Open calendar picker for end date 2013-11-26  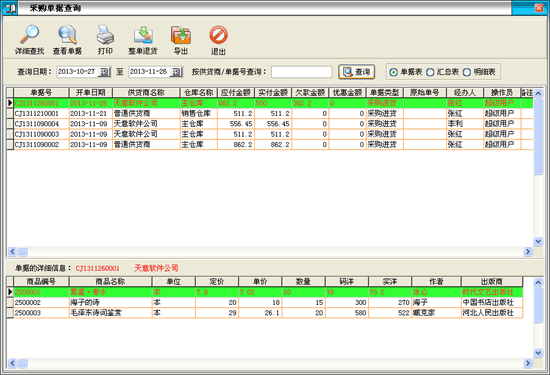pyautogui.click(x=176, y=72)
